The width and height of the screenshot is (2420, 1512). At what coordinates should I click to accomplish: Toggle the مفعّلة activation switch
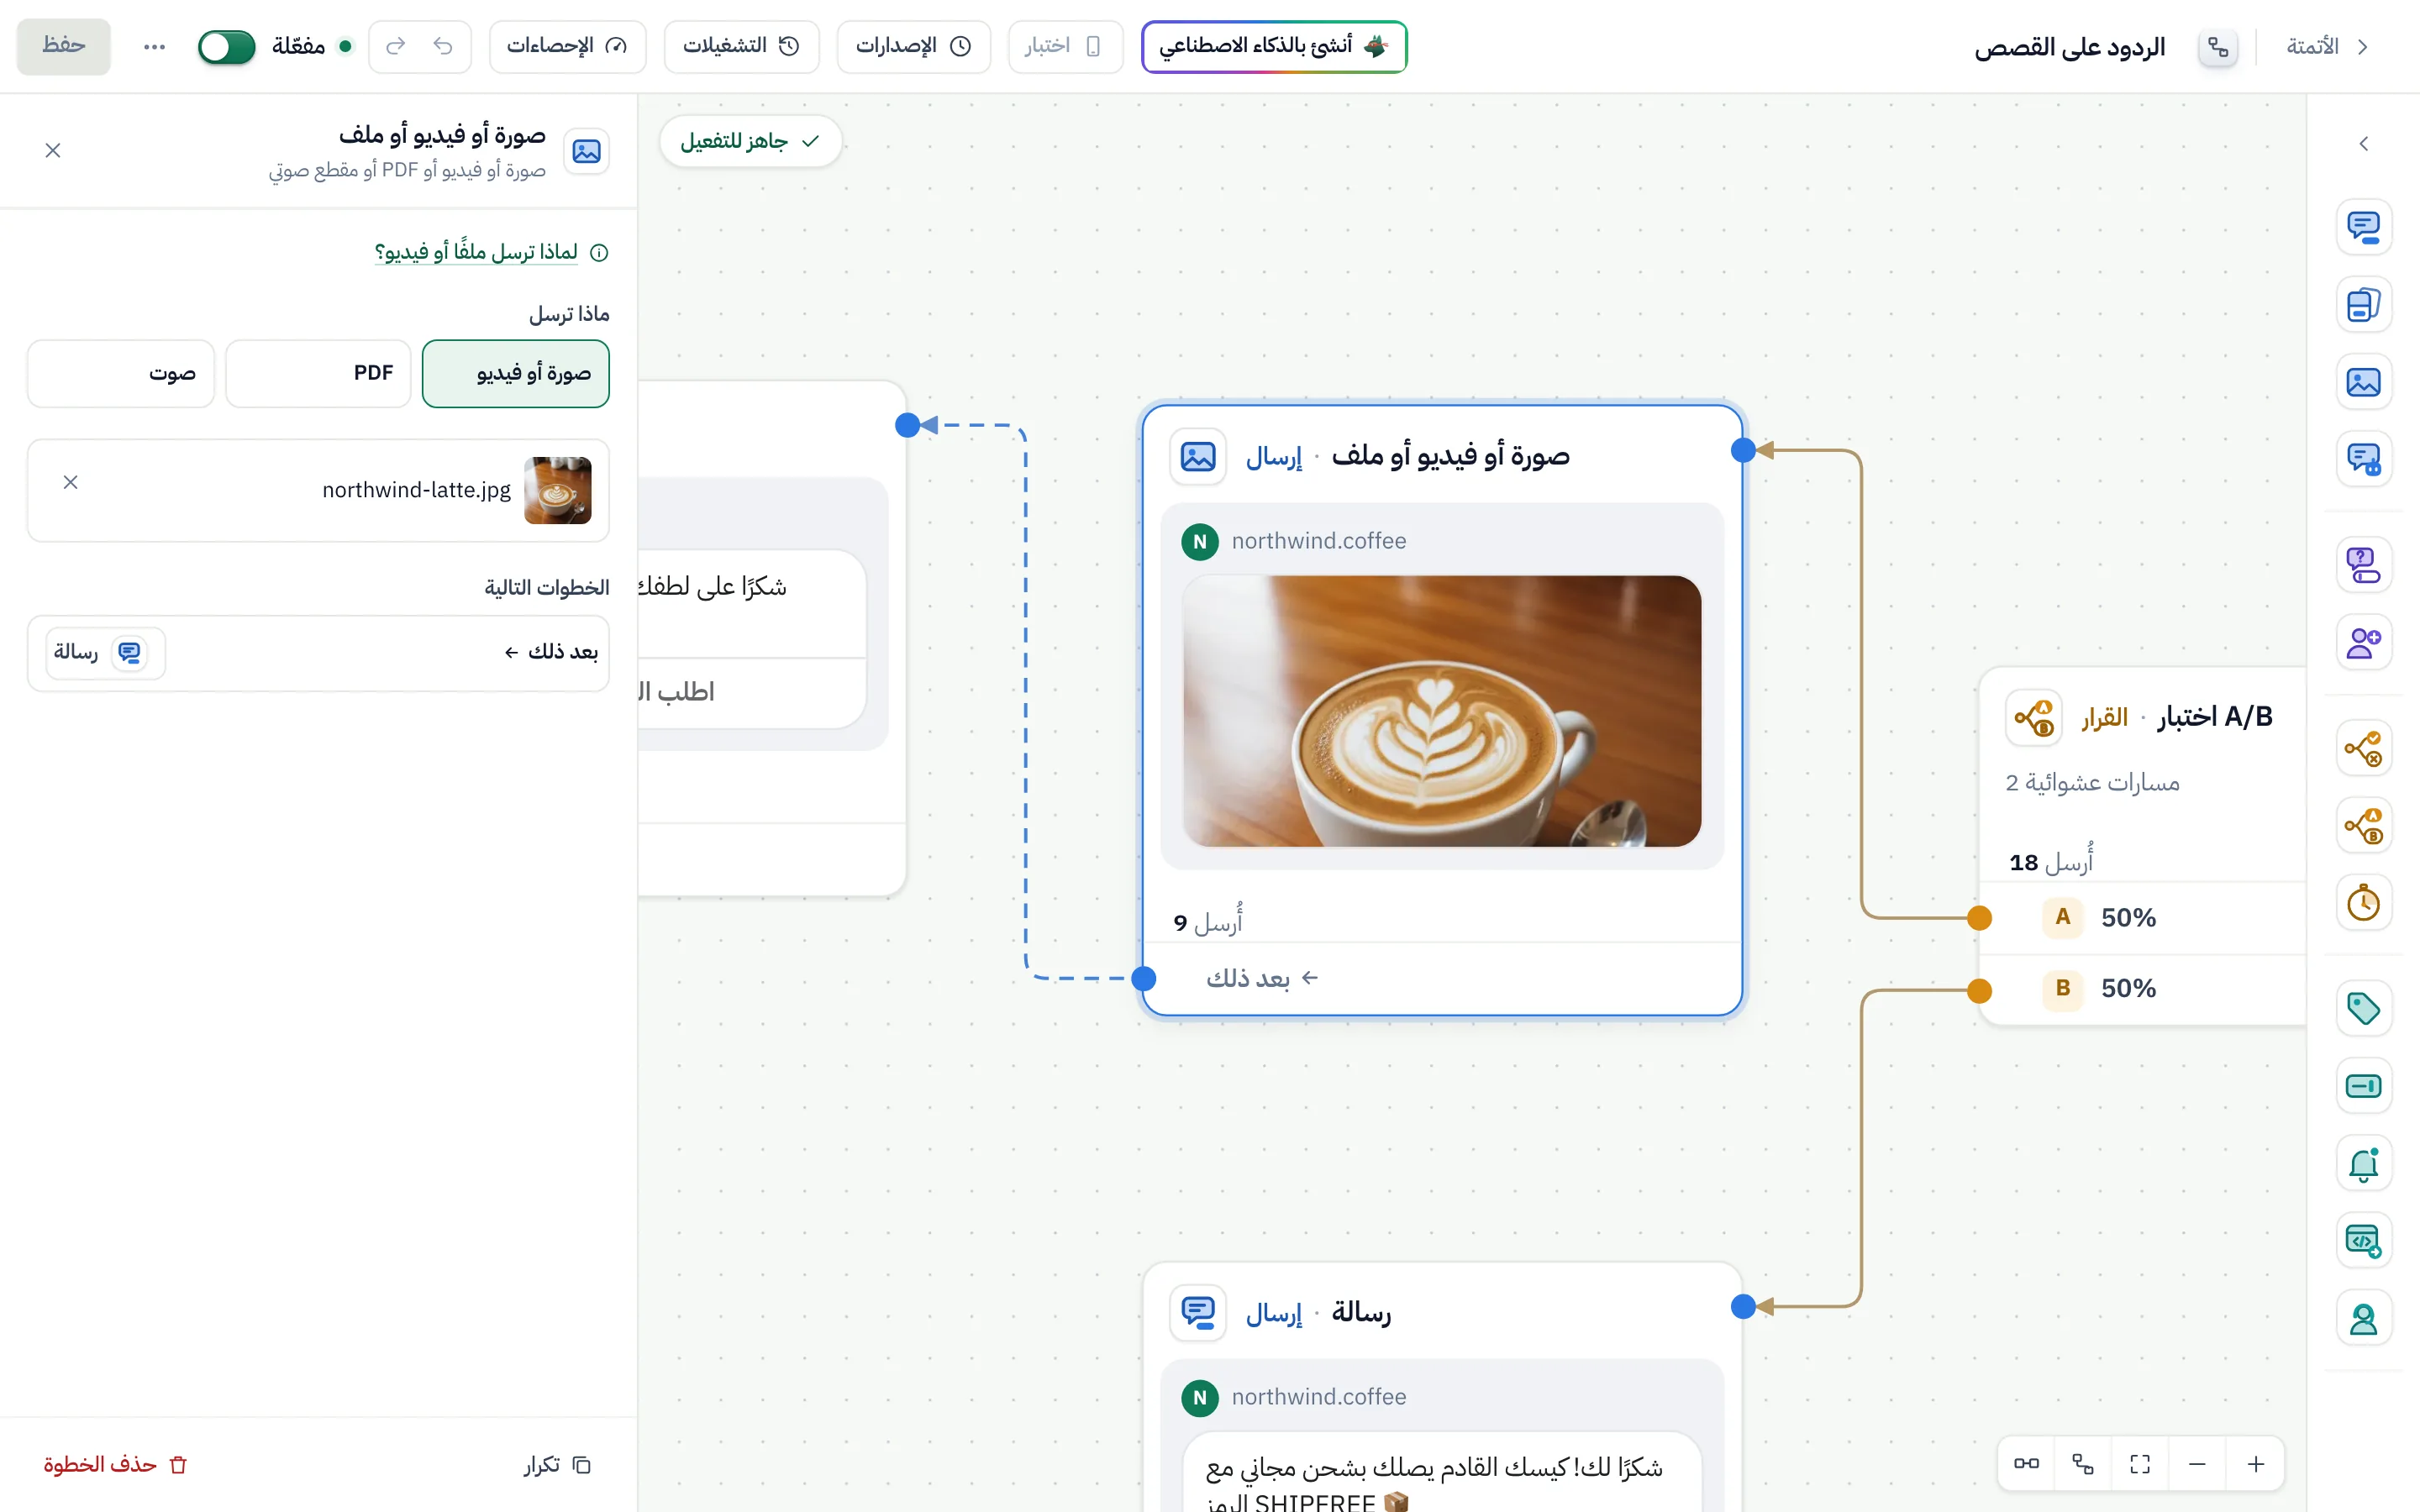point(226,46)
